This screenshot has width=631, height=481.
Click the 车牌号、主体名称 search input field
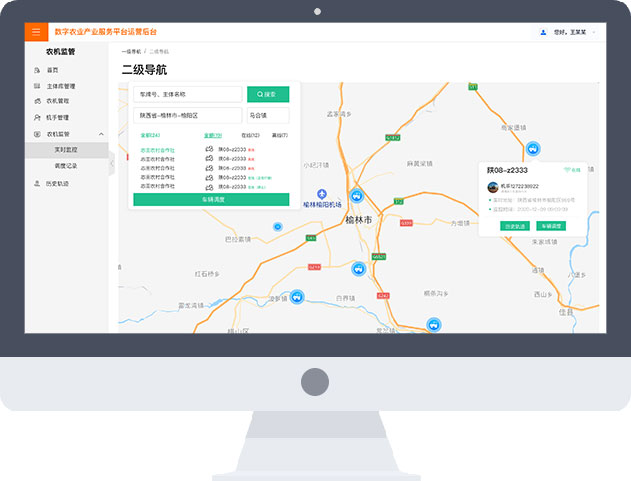[187, 94]
